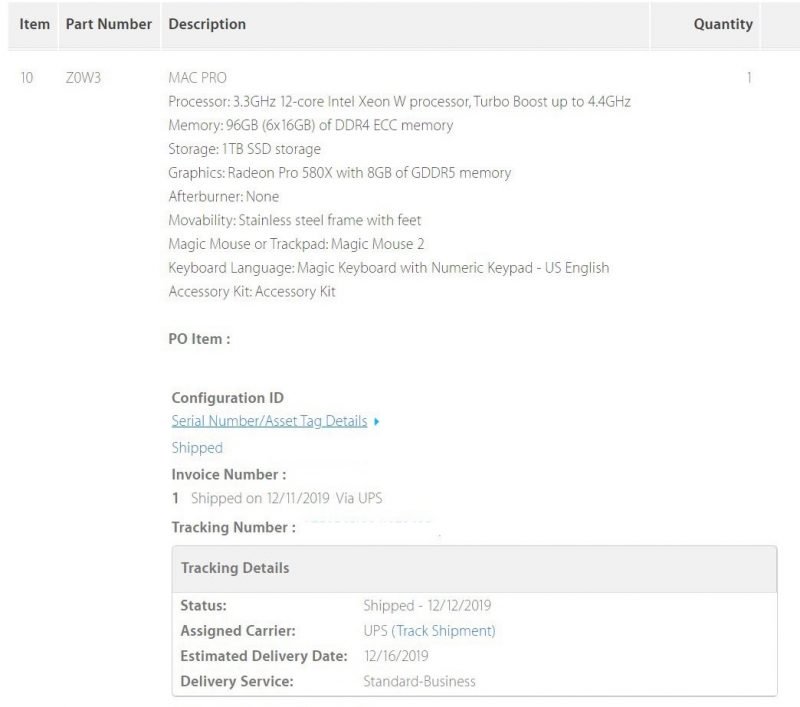Click estimated delivery date 12/16/2019
This screenshot has width=800, height=707.
point(396,656)
